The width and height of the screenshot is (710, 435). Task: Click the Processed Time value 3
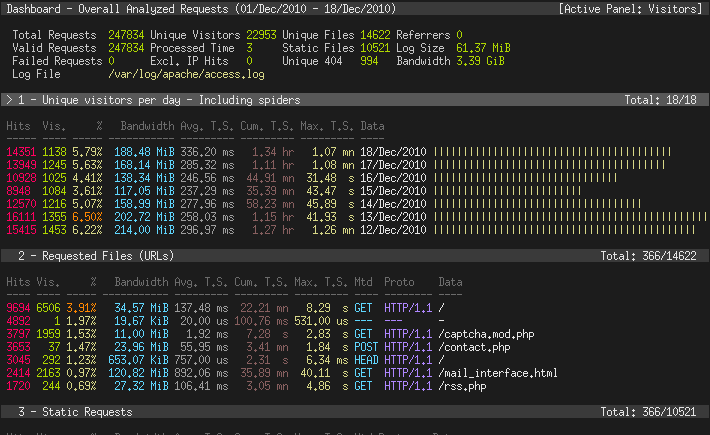[249, 48]
